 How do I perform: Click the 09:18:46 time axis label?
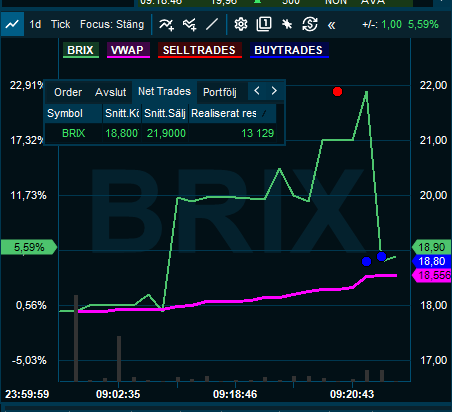[235, 394]
